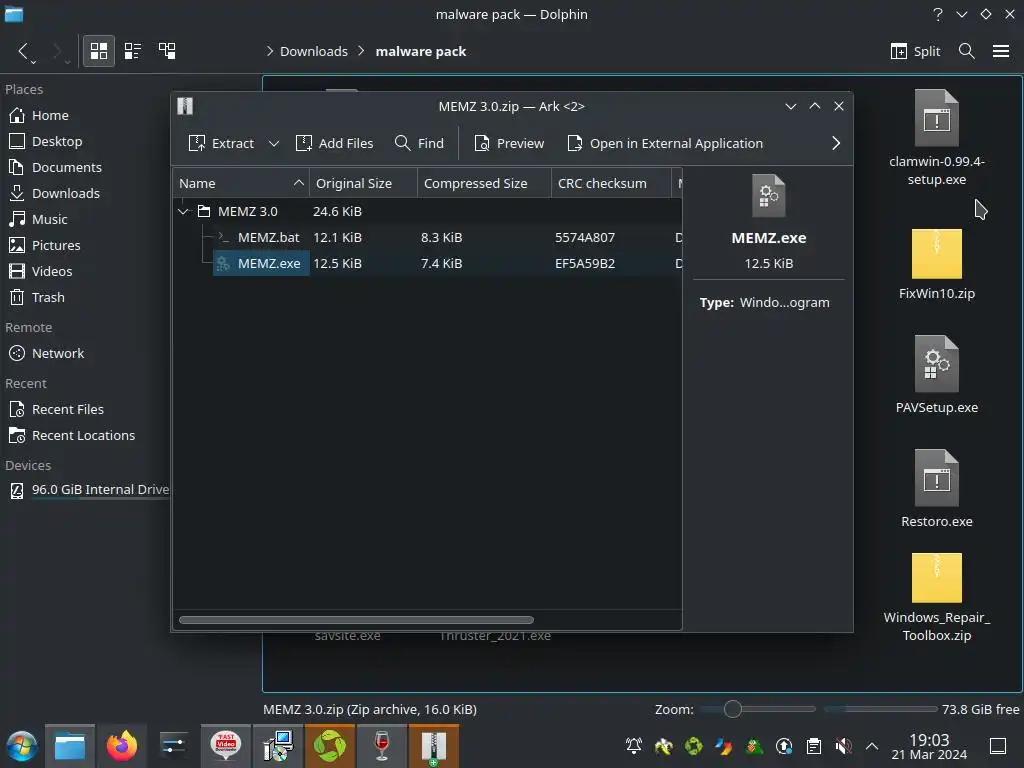Open Recent Locations in sidebar

[x=85, y=436]
